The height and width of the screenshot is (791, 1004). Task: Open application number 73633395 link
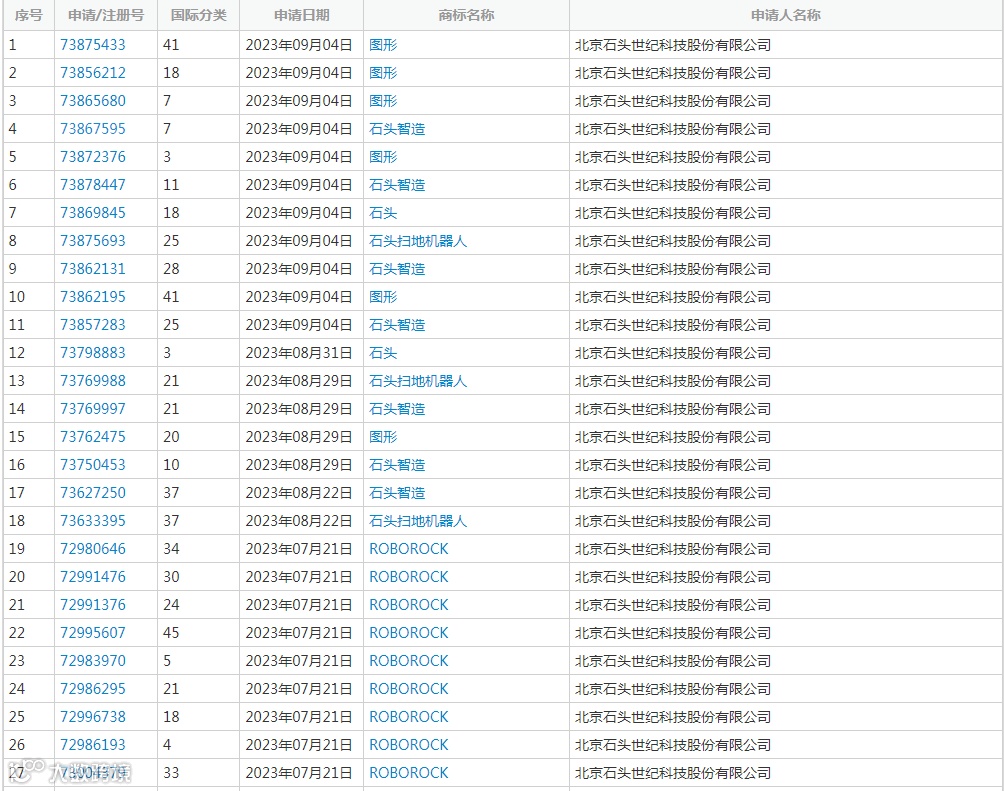93,521
